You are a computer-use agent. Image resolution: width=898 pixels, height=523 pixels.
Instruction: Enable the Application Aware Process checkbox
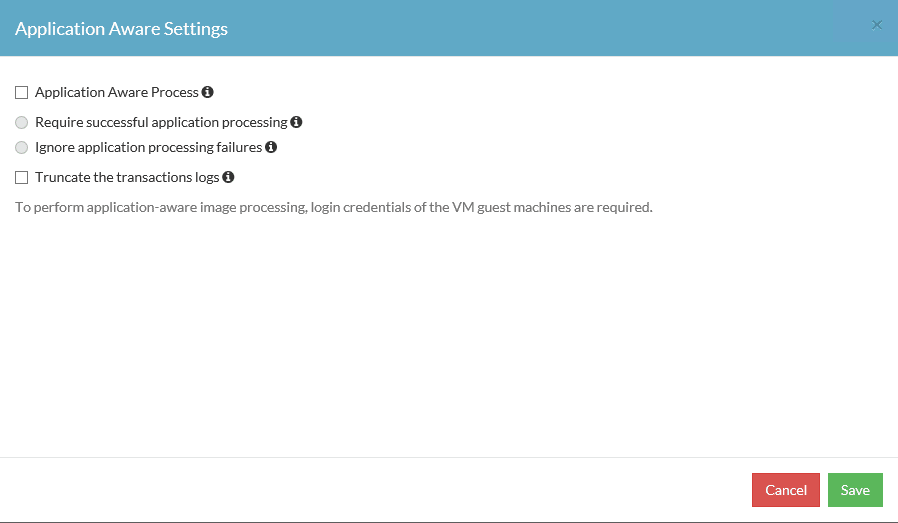[22, 93]
